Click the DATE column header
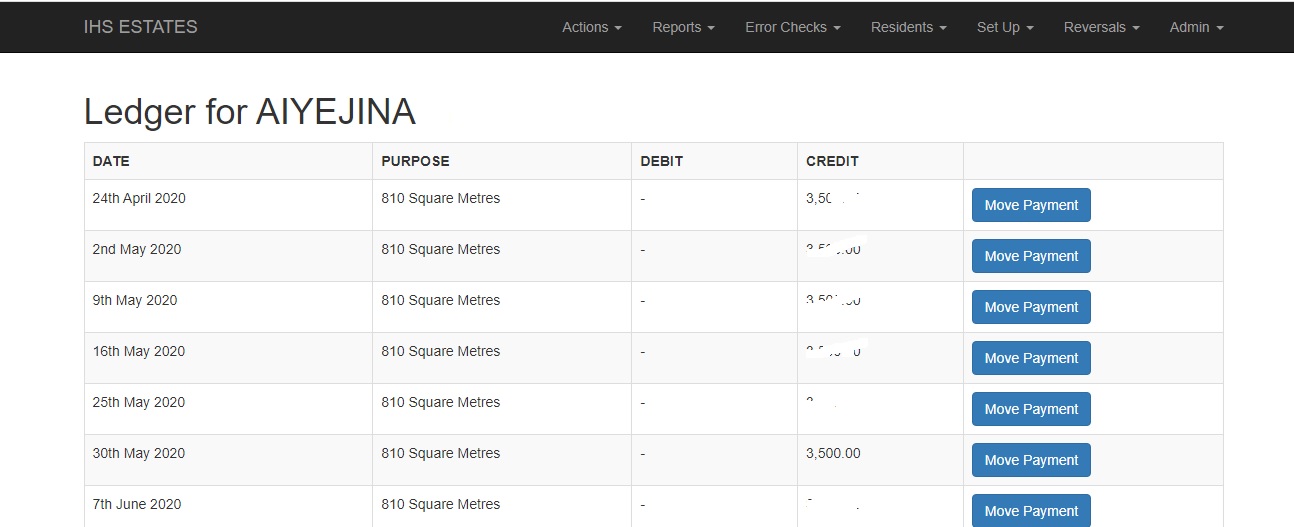 coord(111,161)
